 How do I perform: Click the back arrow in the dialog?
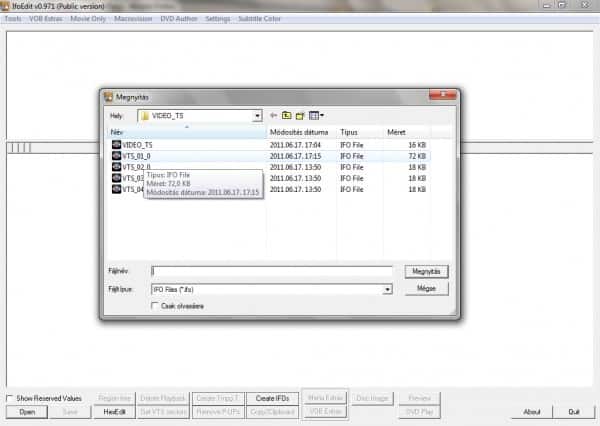point(273,116)
